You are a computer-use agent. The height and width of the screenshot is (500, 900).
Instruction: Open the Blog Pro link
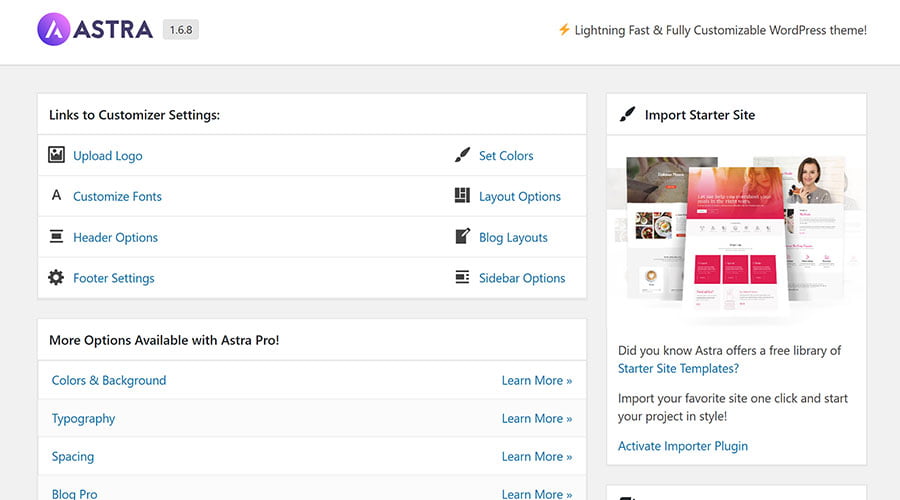click(x=75, y=494)
